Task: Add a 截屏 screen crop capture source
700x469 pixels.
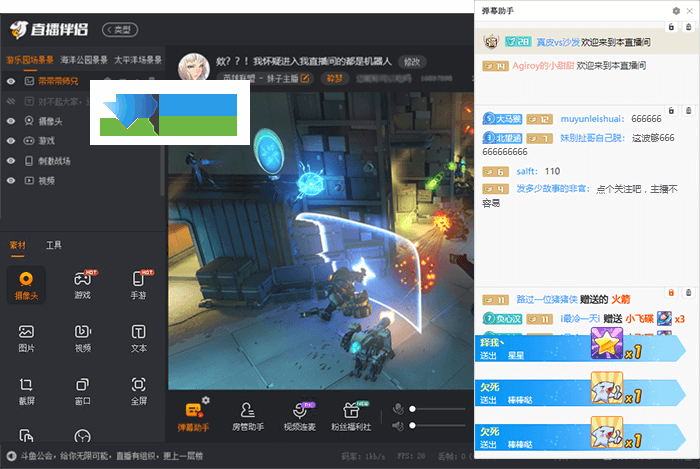Action: 26,391
